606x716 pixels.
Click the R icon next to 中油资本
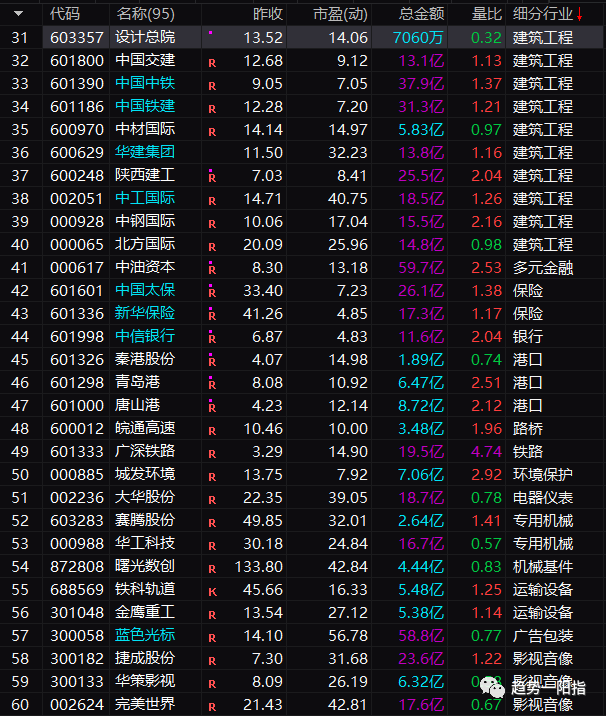pos(212,270)
